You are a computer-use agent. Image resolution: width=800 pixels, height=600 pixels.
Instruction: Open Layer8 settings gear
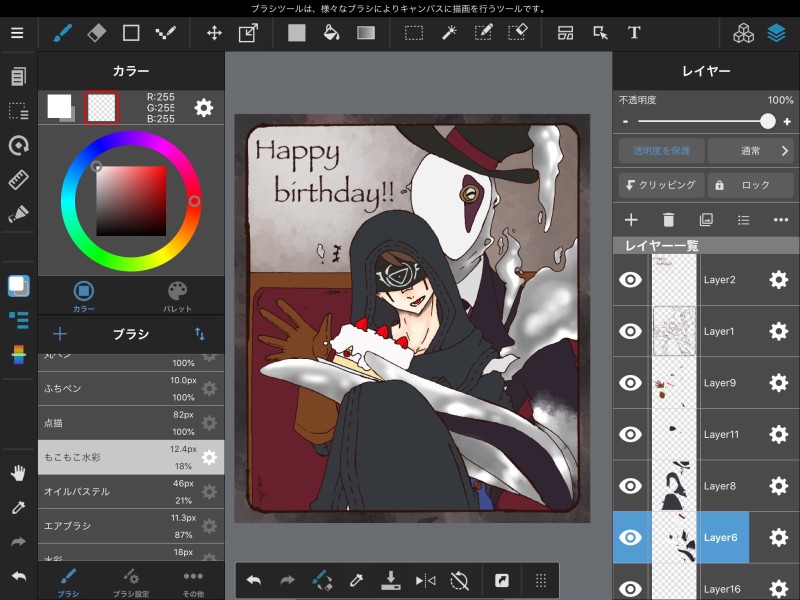pos(779,486)
